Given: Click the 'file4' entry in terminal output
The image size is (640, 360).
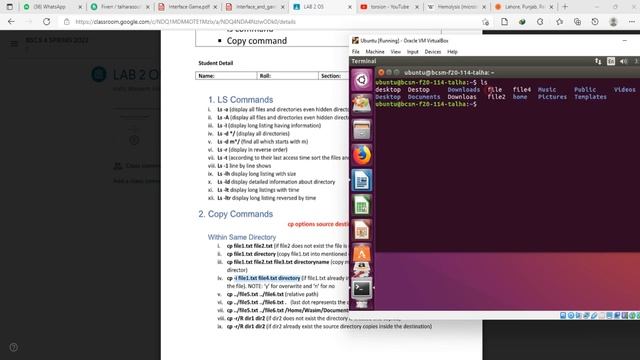Looking at the screenshot, I should tap(522, 89).
